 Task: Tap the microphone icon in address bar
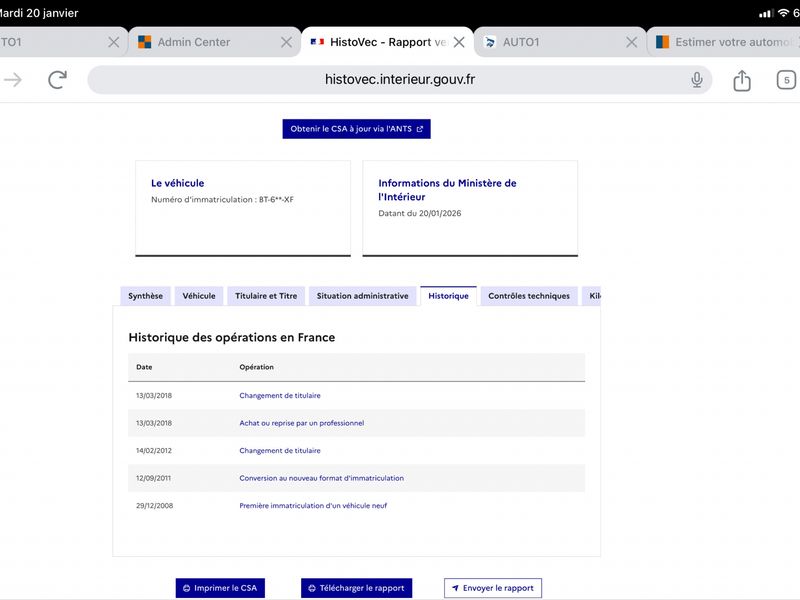coord(697,80)
